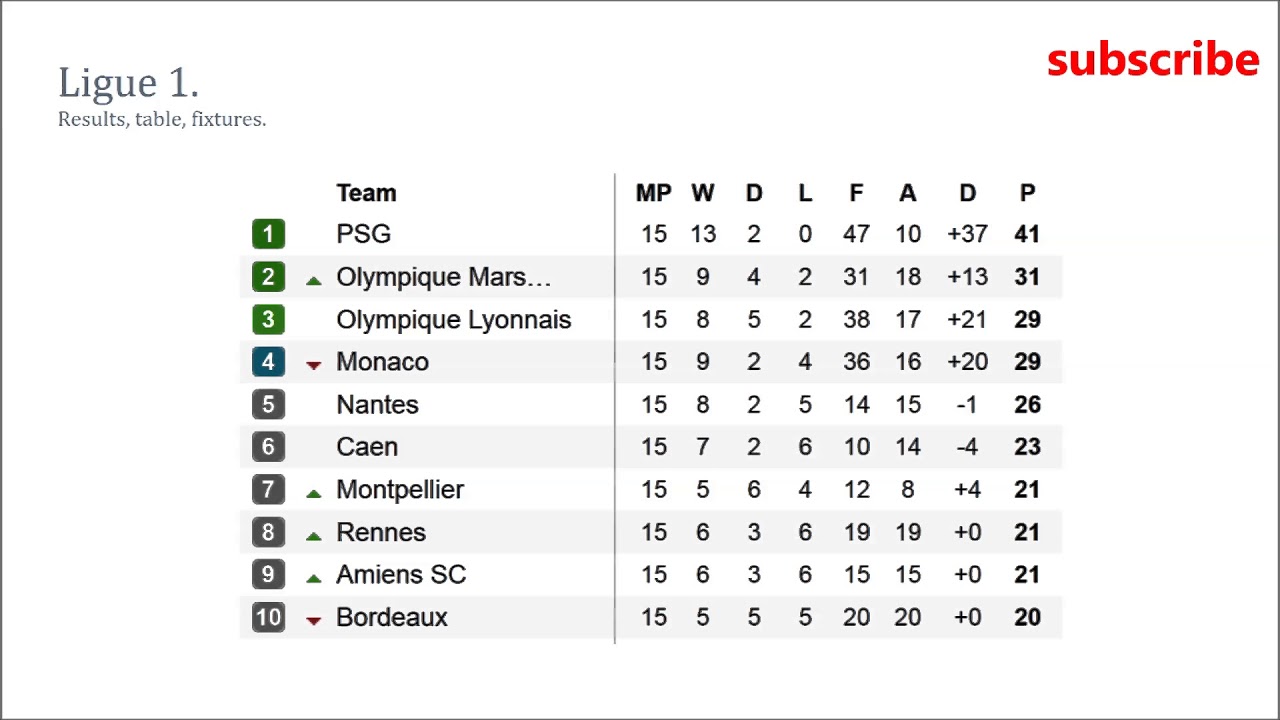The height and width of the screenshot is (720, 1280).
Task: Click position 1 green rank badge
Action: [268, 234]
